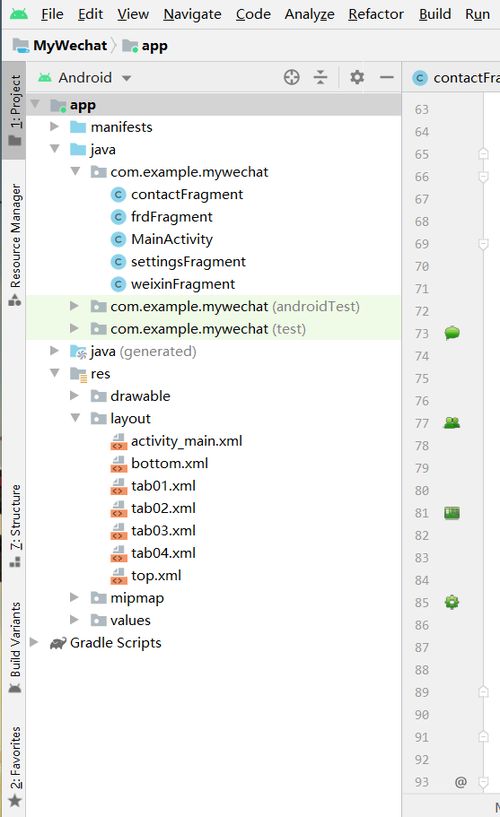The image size is (500, 817).
Task: Click the green chat bubble gutter icon on line 73
Action: [x=452, y=333]
